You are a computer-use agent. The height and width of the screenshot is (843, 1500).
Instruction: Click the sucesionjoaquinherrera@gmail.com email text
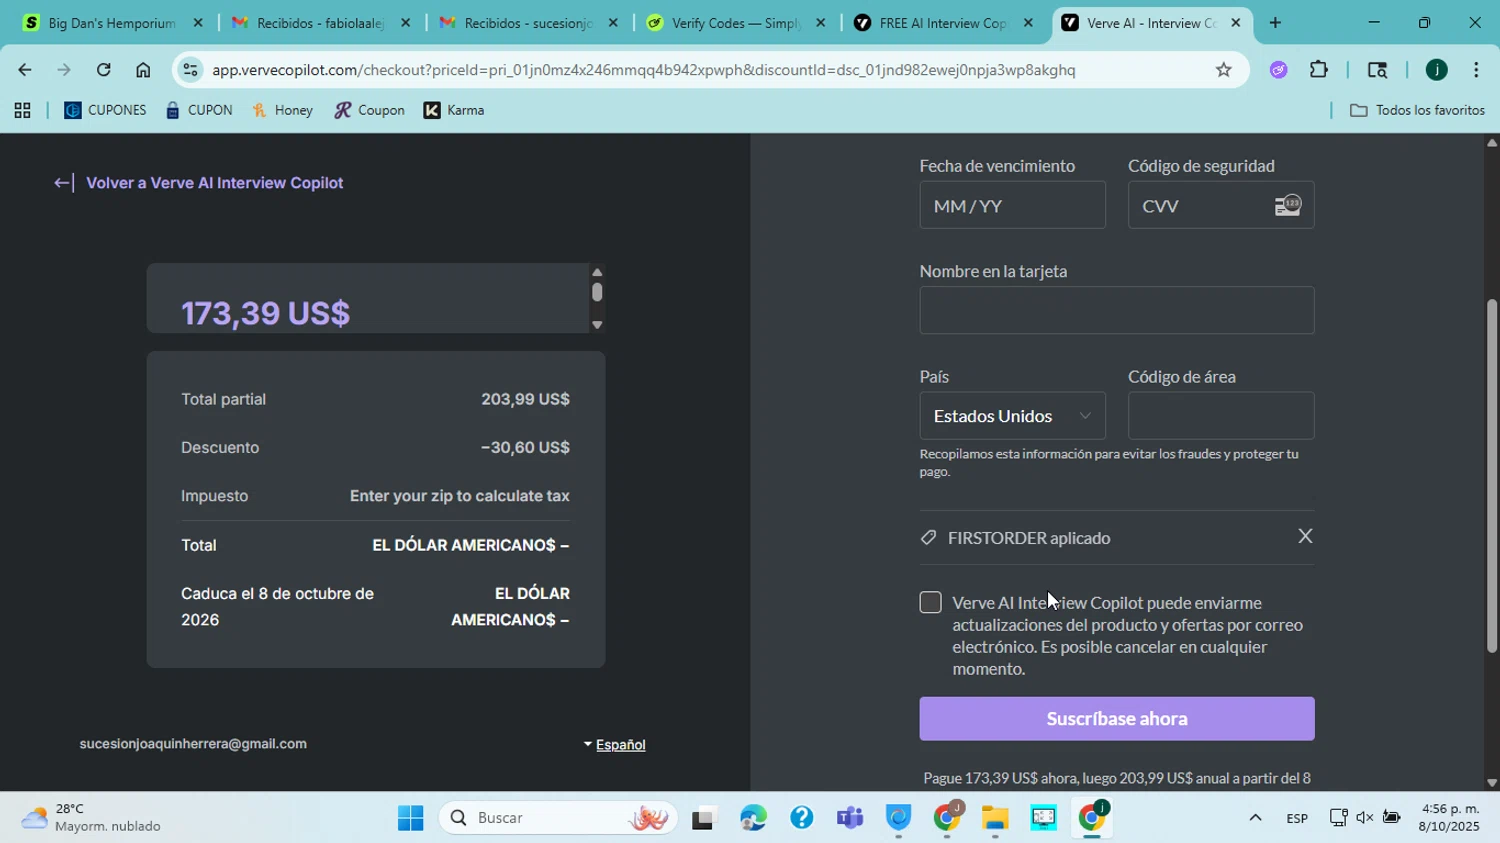(193, 744)
